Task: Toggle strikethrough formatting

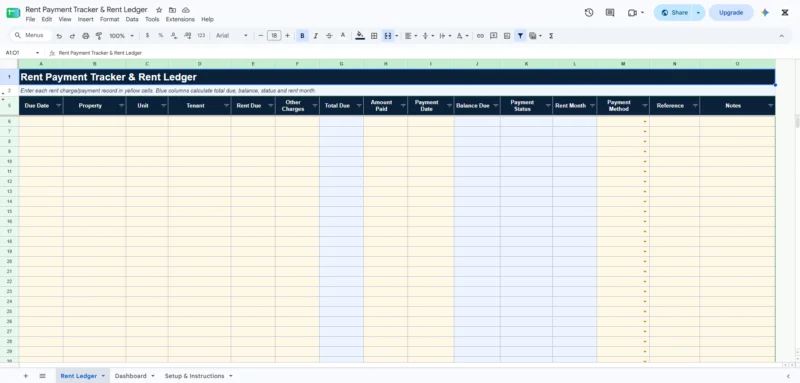Action: tap(329, 36)
